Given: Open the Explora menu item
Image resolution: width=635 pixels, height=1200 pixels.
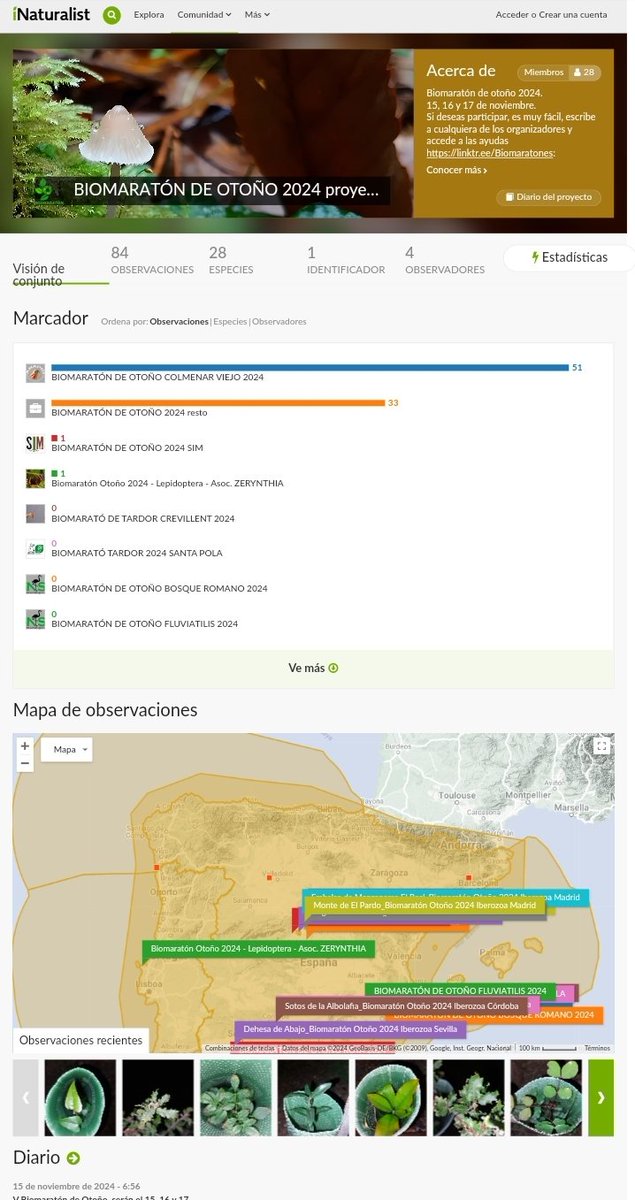Looking at the screenshot, I should click(x=149, y=15).
